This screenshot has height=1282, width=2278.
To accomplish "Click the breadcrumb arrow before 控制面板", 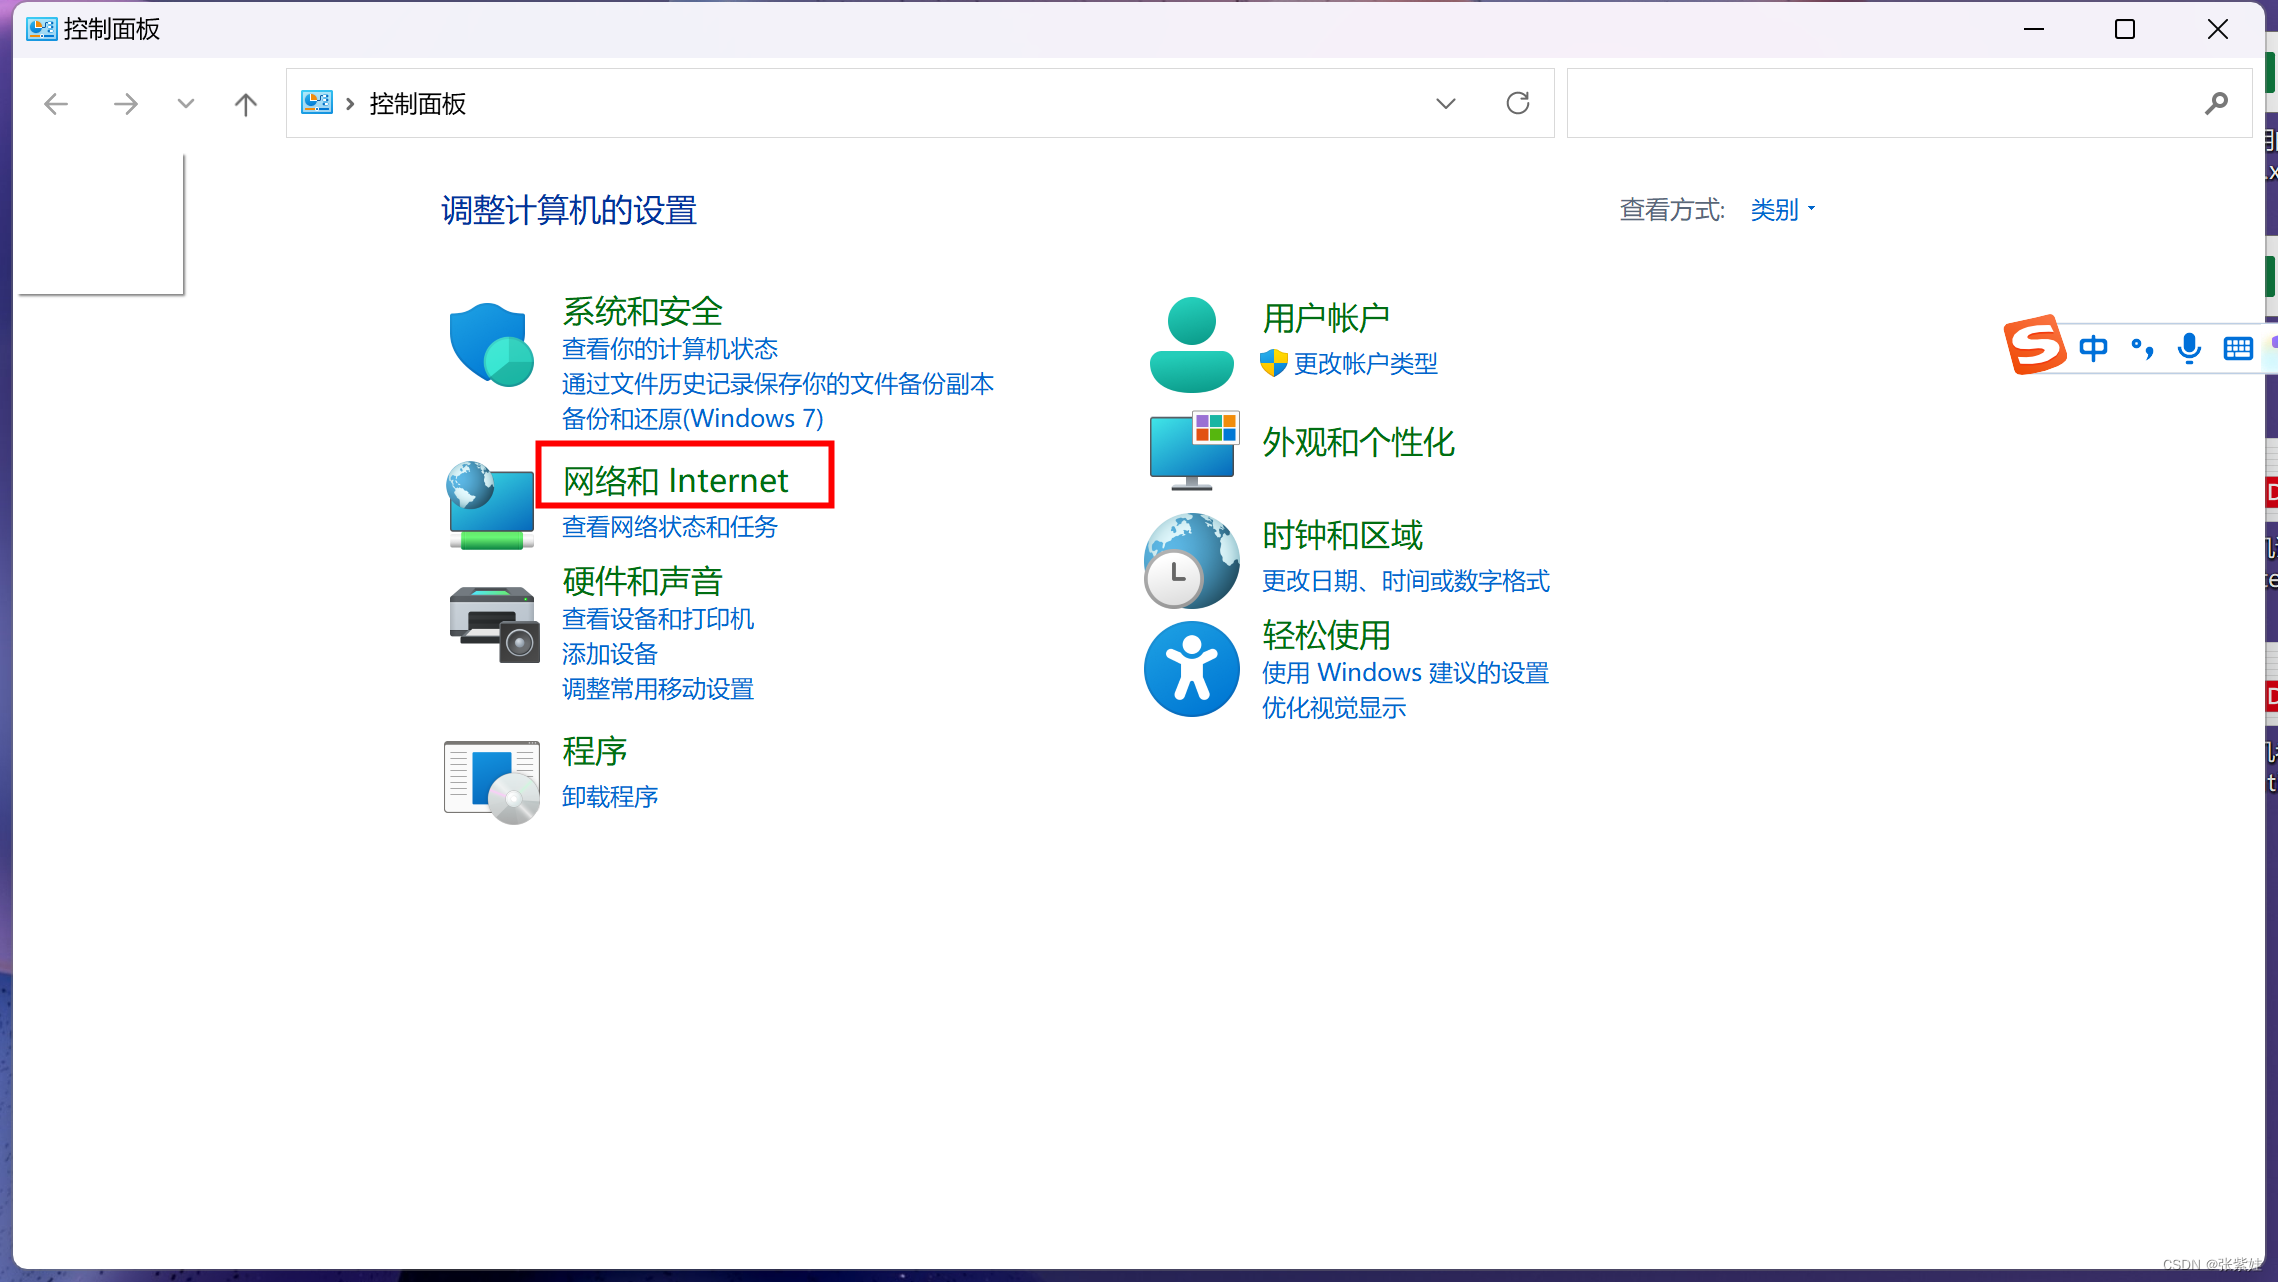I will [350, 103].
